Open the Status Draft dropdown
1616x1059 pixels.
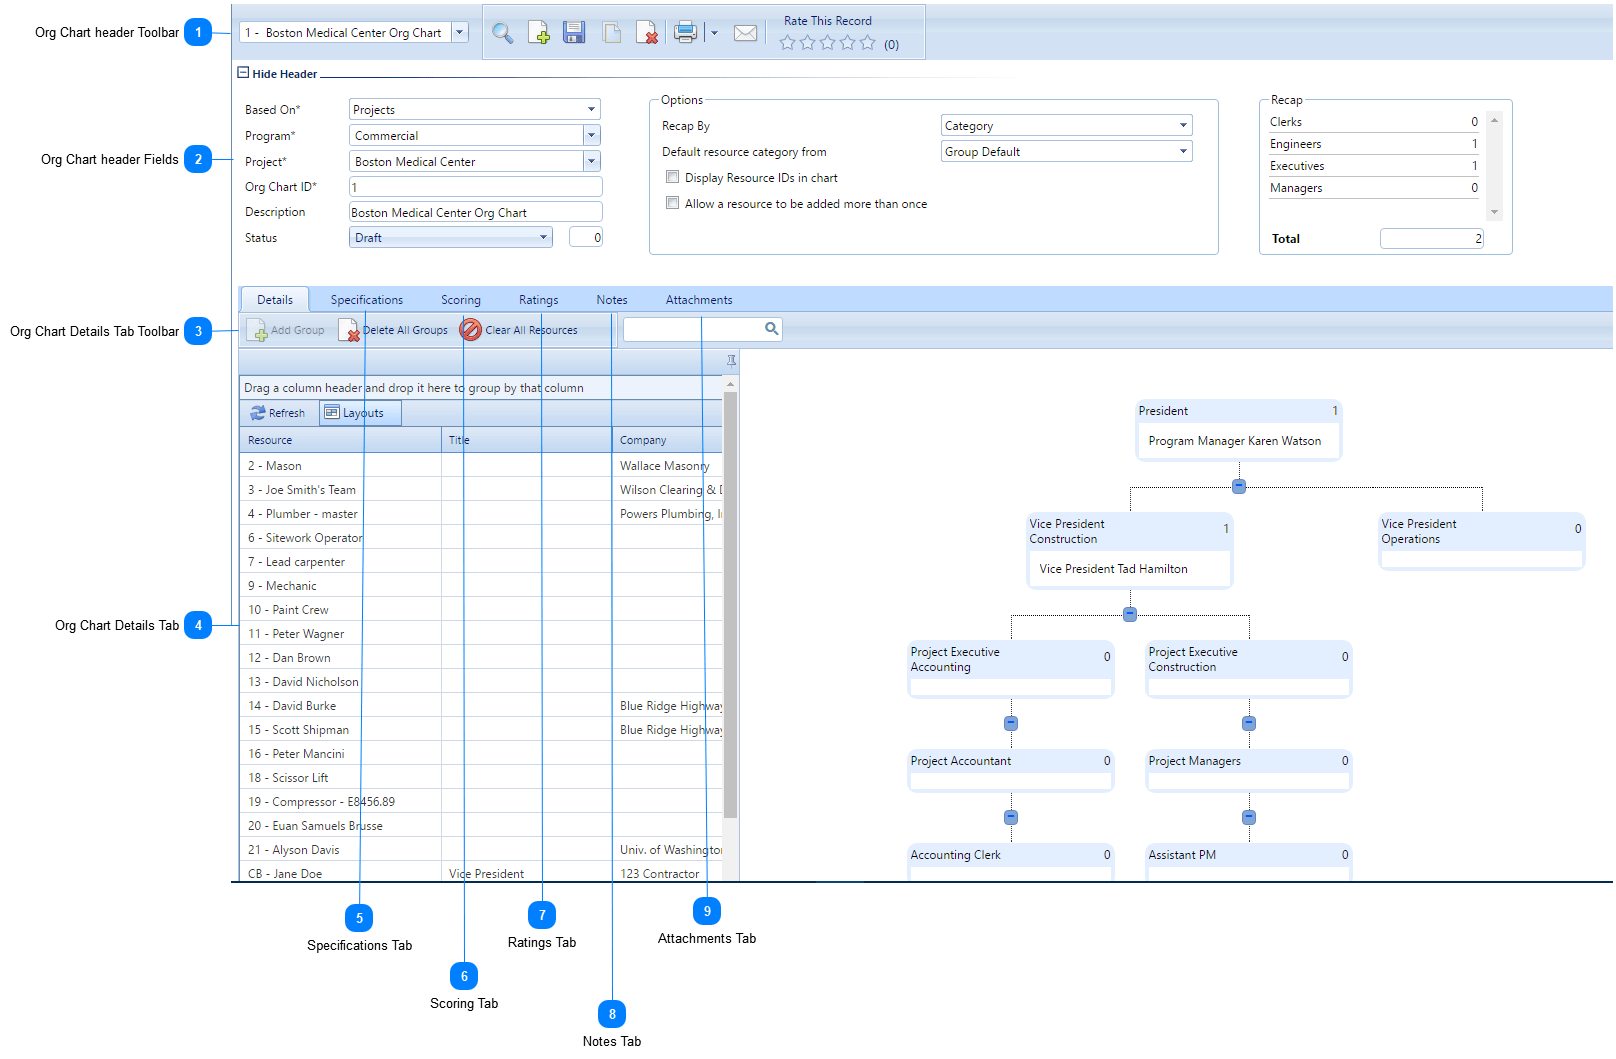544,237
